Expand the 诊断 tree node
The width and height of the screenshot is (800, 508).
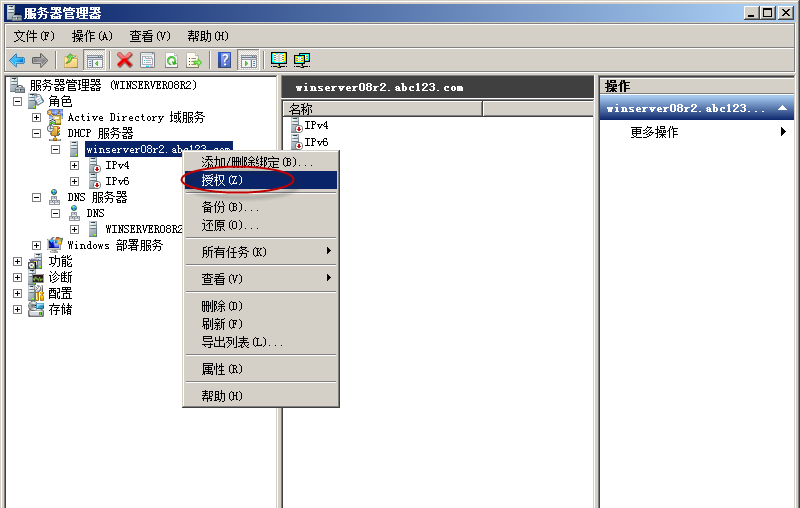pos(18,277)
